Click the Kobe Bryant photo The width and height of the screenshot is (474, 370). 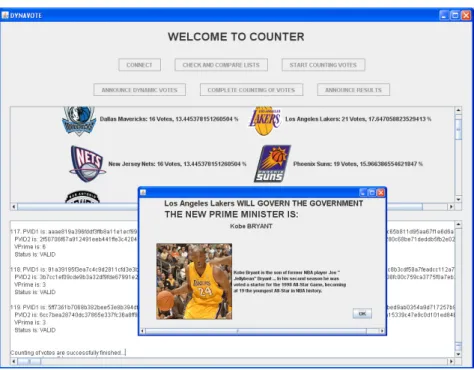tap(194, 281)
